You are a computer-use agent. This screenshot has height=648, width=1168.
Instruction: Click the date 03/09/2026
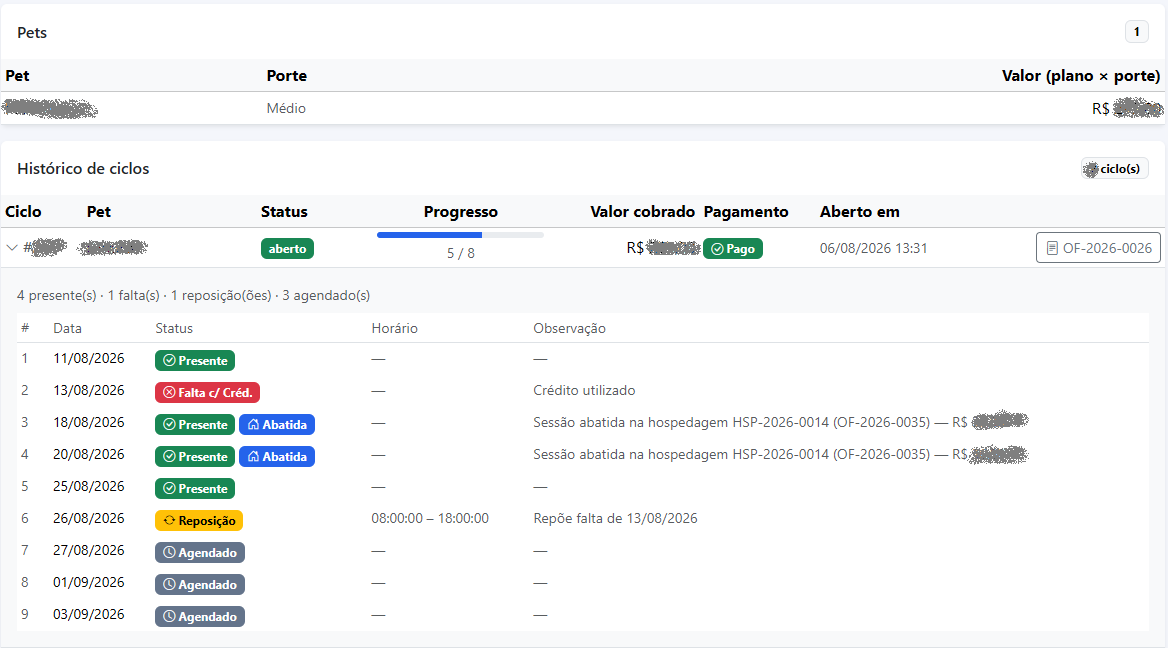coord(89,614)
